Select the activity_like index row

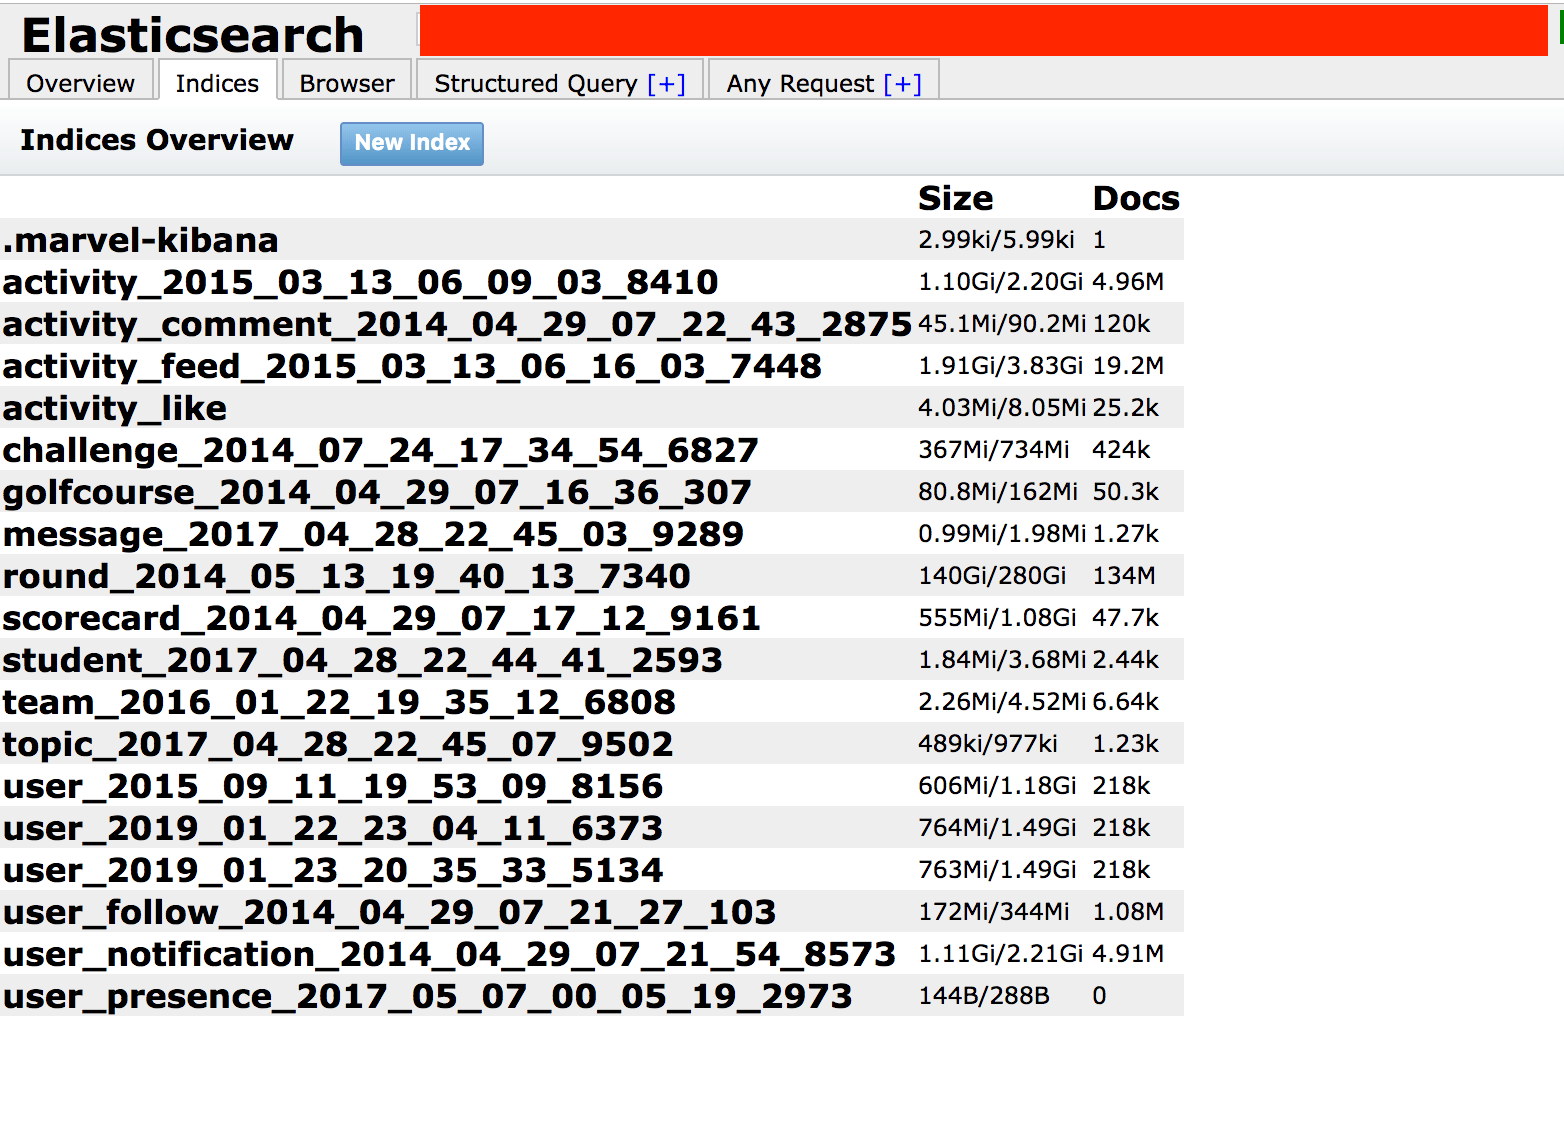tap(115, 408)
